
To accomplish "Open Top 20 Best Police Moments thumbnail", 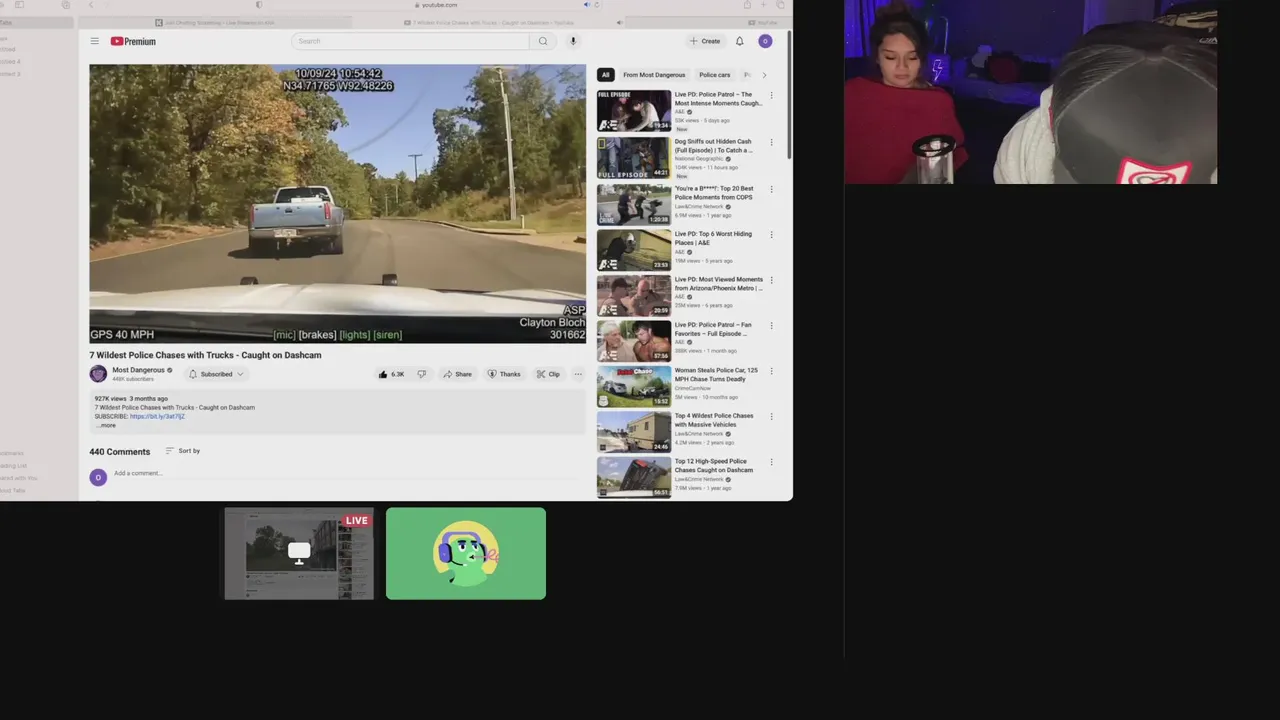I will [x=634, y=204].
